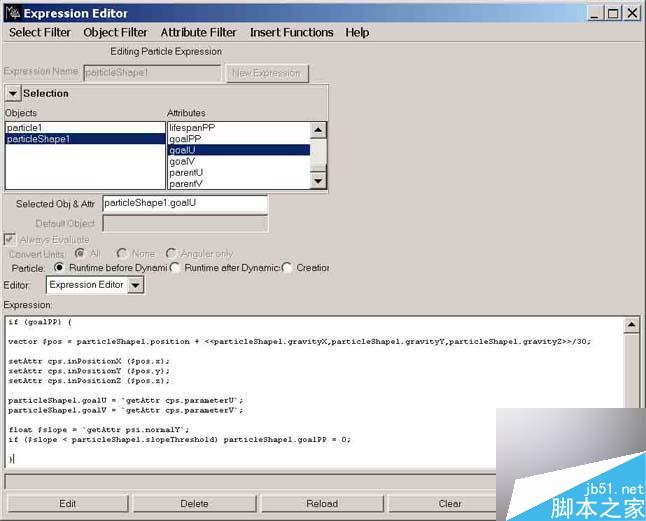Click Expression area scroll up arrow
This screenshot has height=521, width=646.
pyautogui.click(x=632, y=325)
